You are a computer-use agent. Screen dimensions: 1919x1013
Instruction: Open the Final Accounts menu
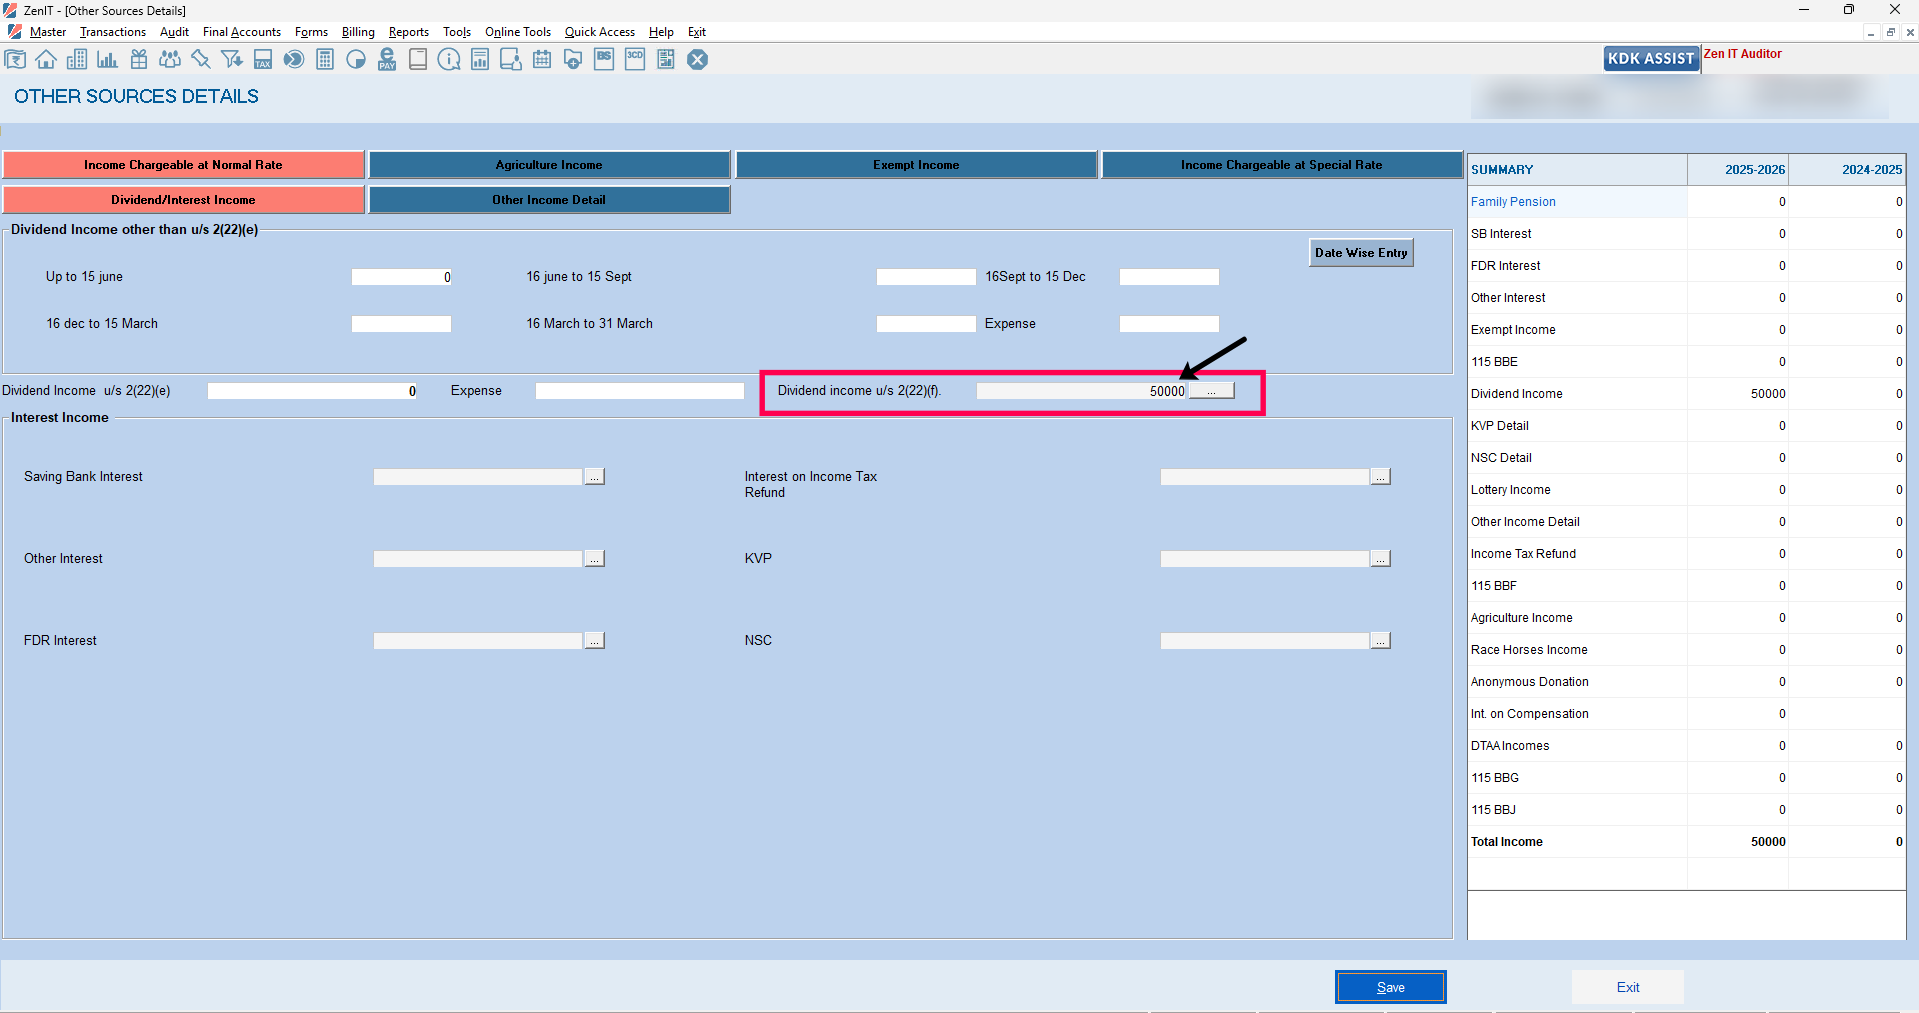[x=241, y=32]
